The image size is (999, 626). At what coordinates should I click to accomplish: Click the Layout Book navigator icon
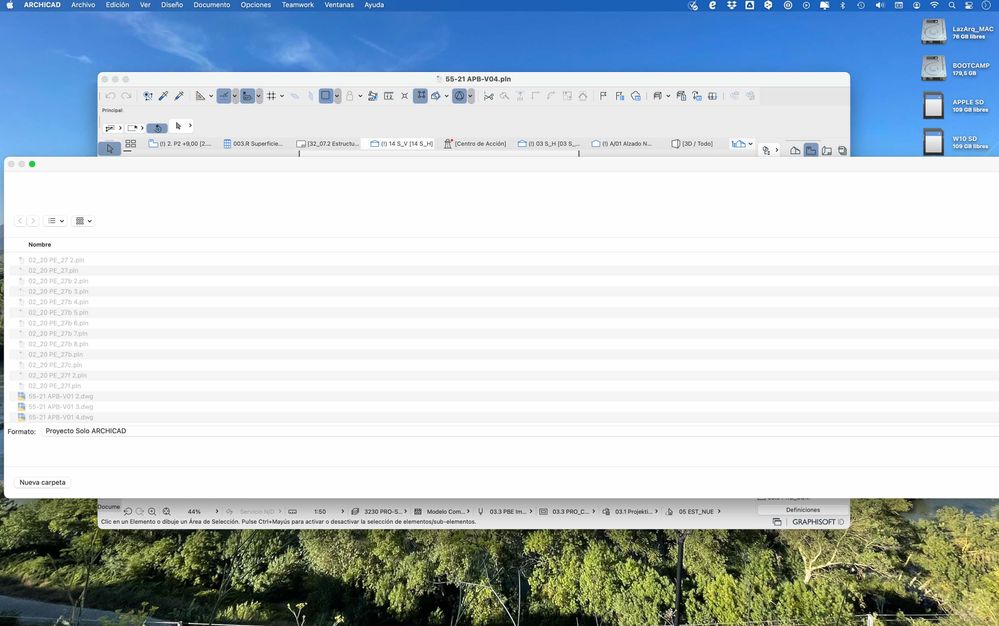click(827, 151)
